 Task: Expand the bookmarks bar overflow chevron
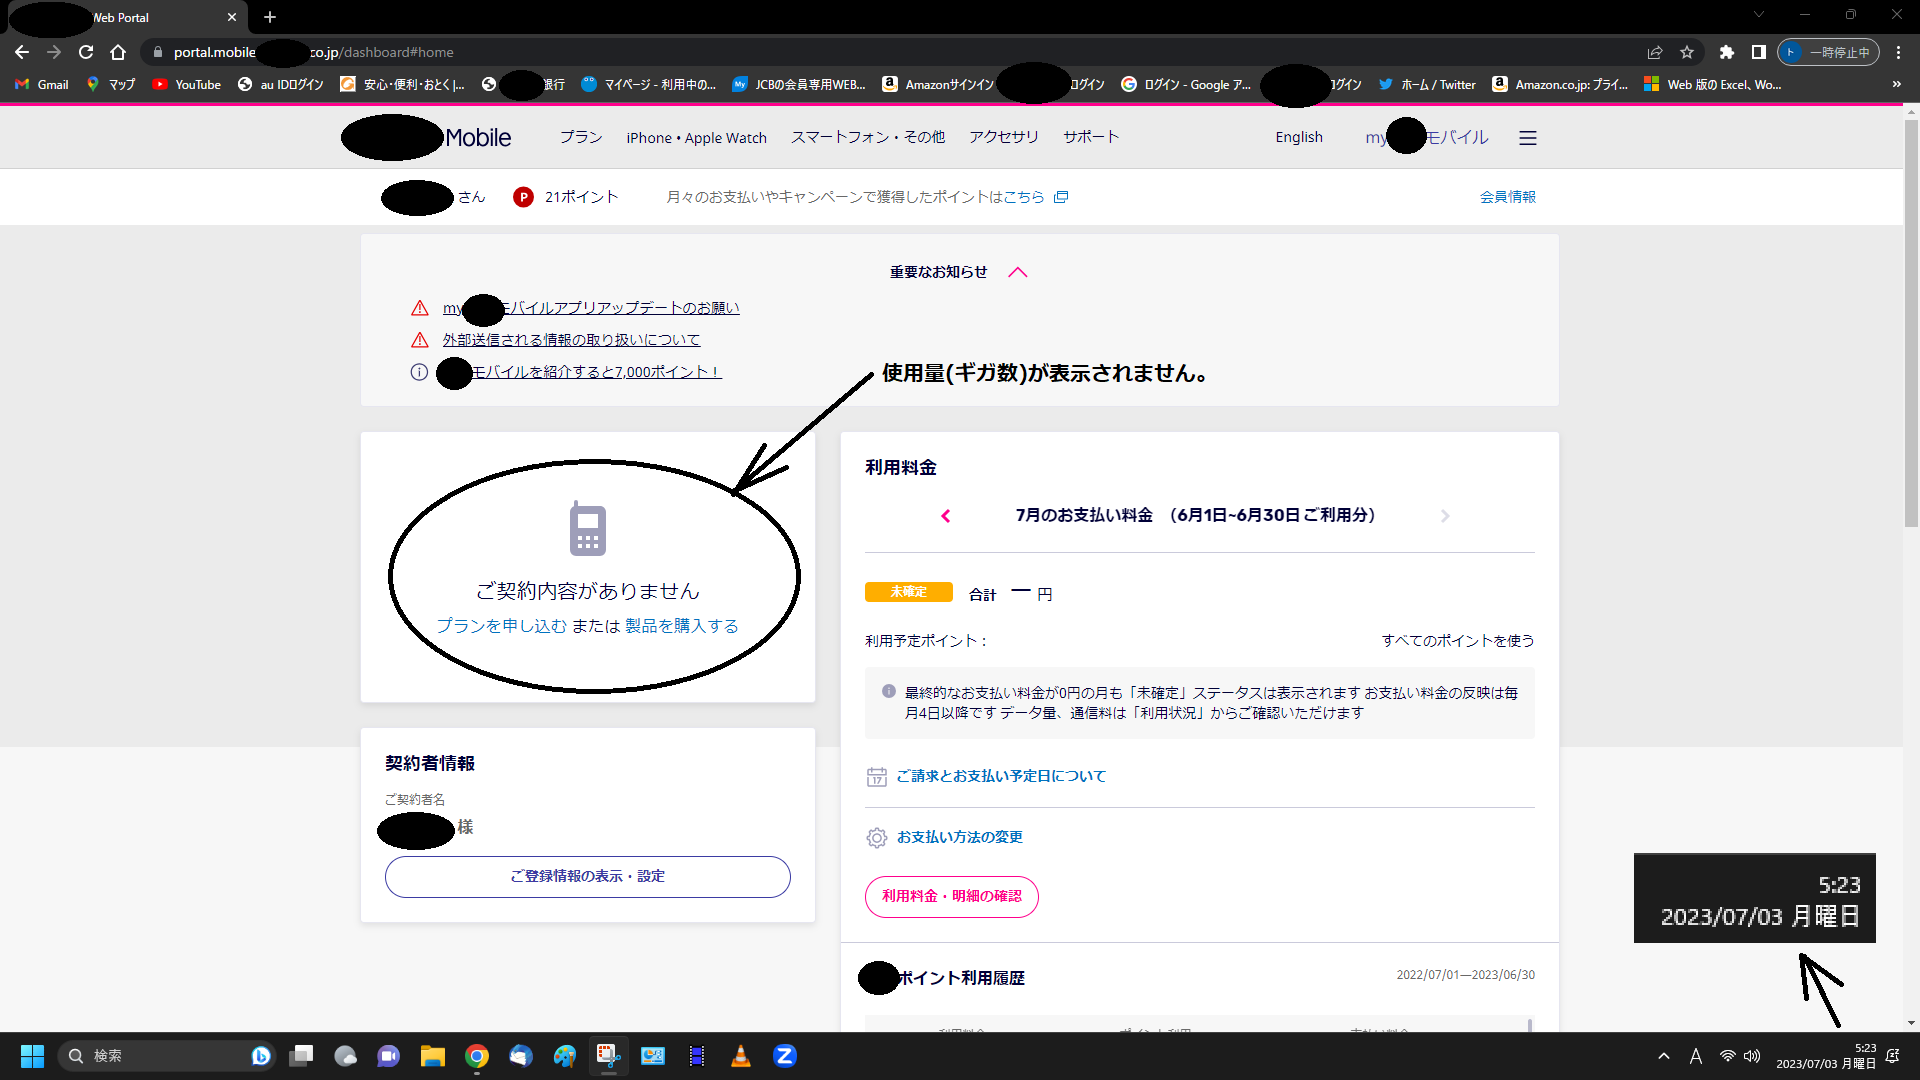1896,85
